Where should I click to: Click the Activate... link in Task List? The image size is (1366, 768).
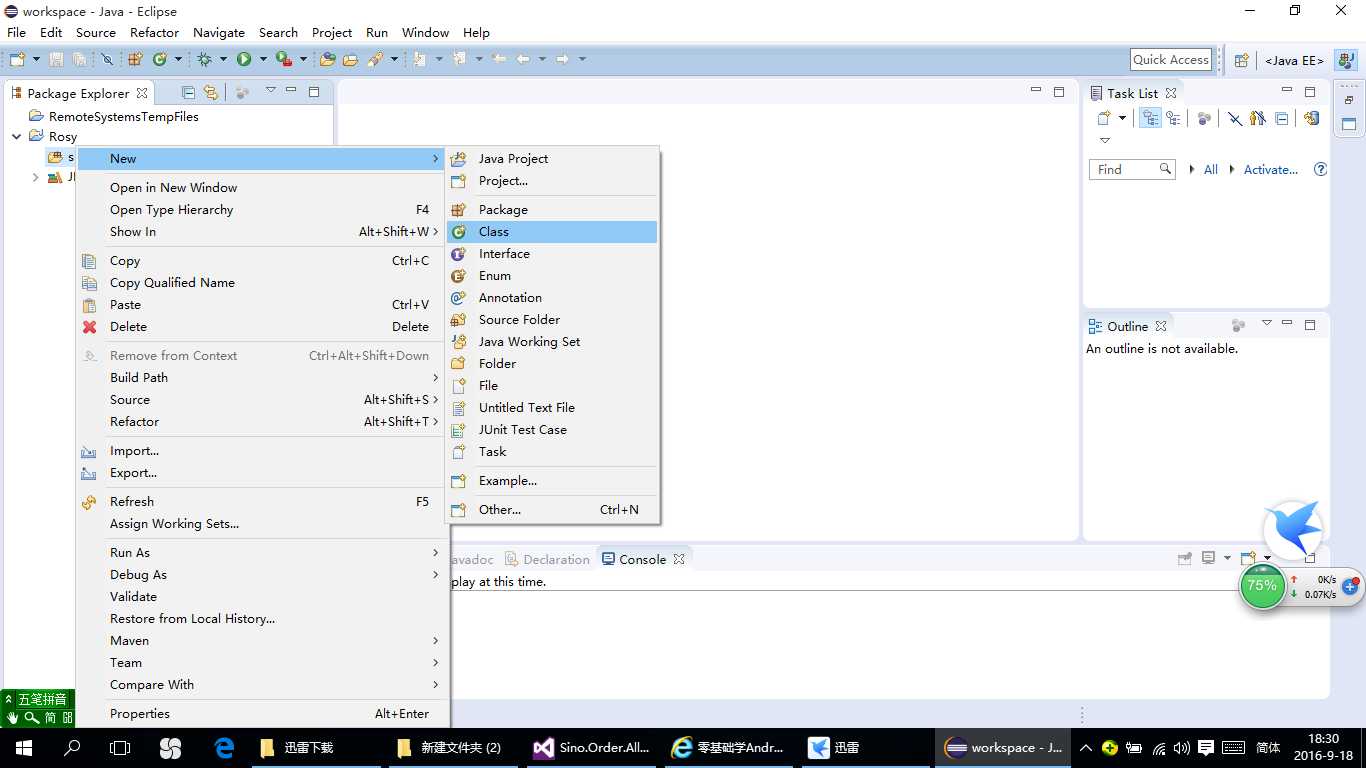coord(1270,169)
